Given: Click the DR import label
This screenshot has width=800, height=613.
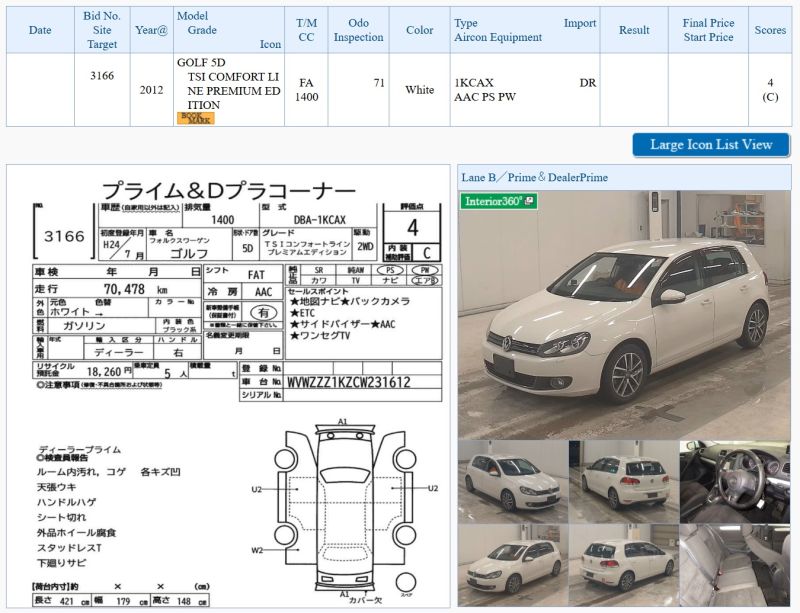Looking at the screenshot, I should point(588,83).
